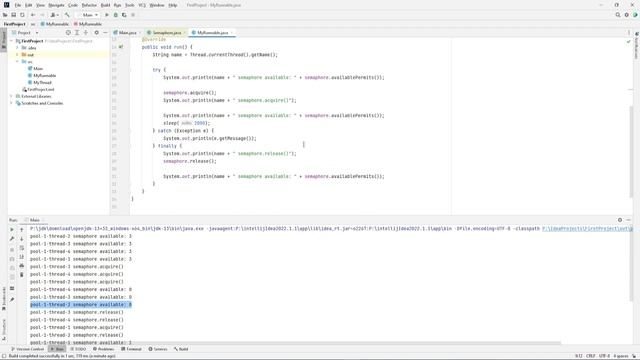Viewport: 640px width, 360px height.
Task: Open the Problems tool window button
Action: tap(104, 349)
